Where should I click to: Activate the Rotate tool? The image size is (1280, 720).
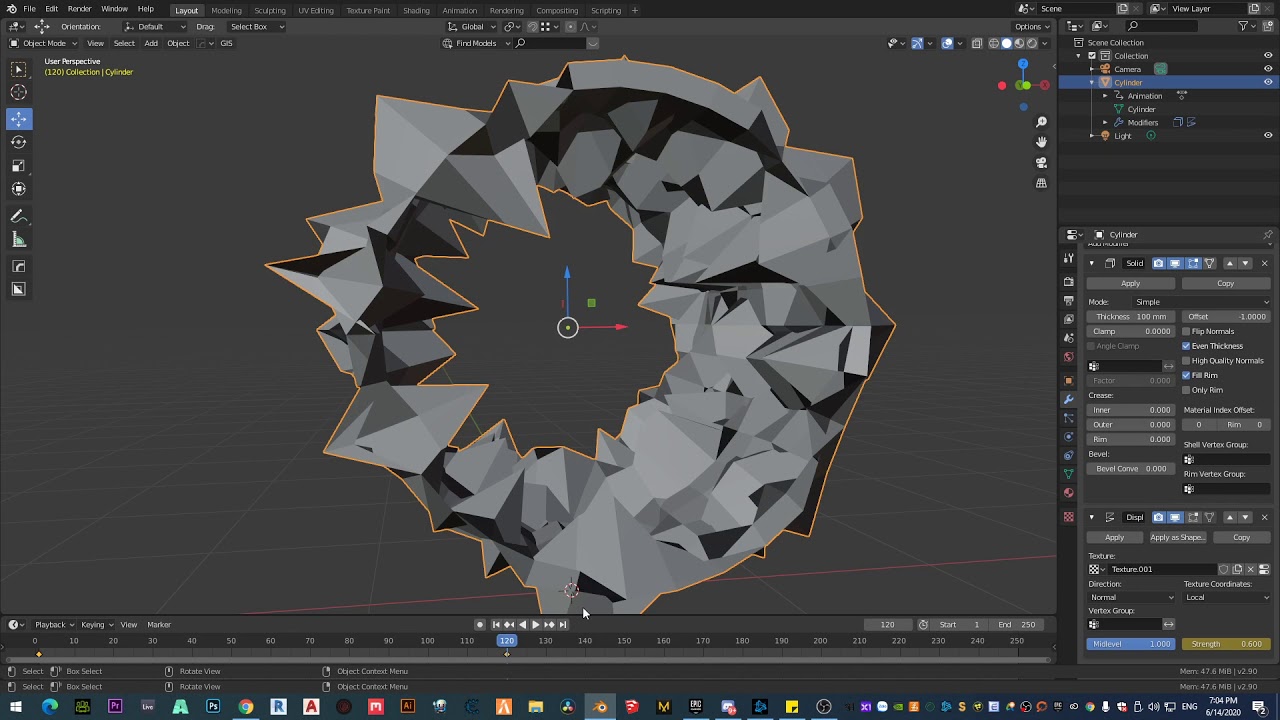point(18,142)
